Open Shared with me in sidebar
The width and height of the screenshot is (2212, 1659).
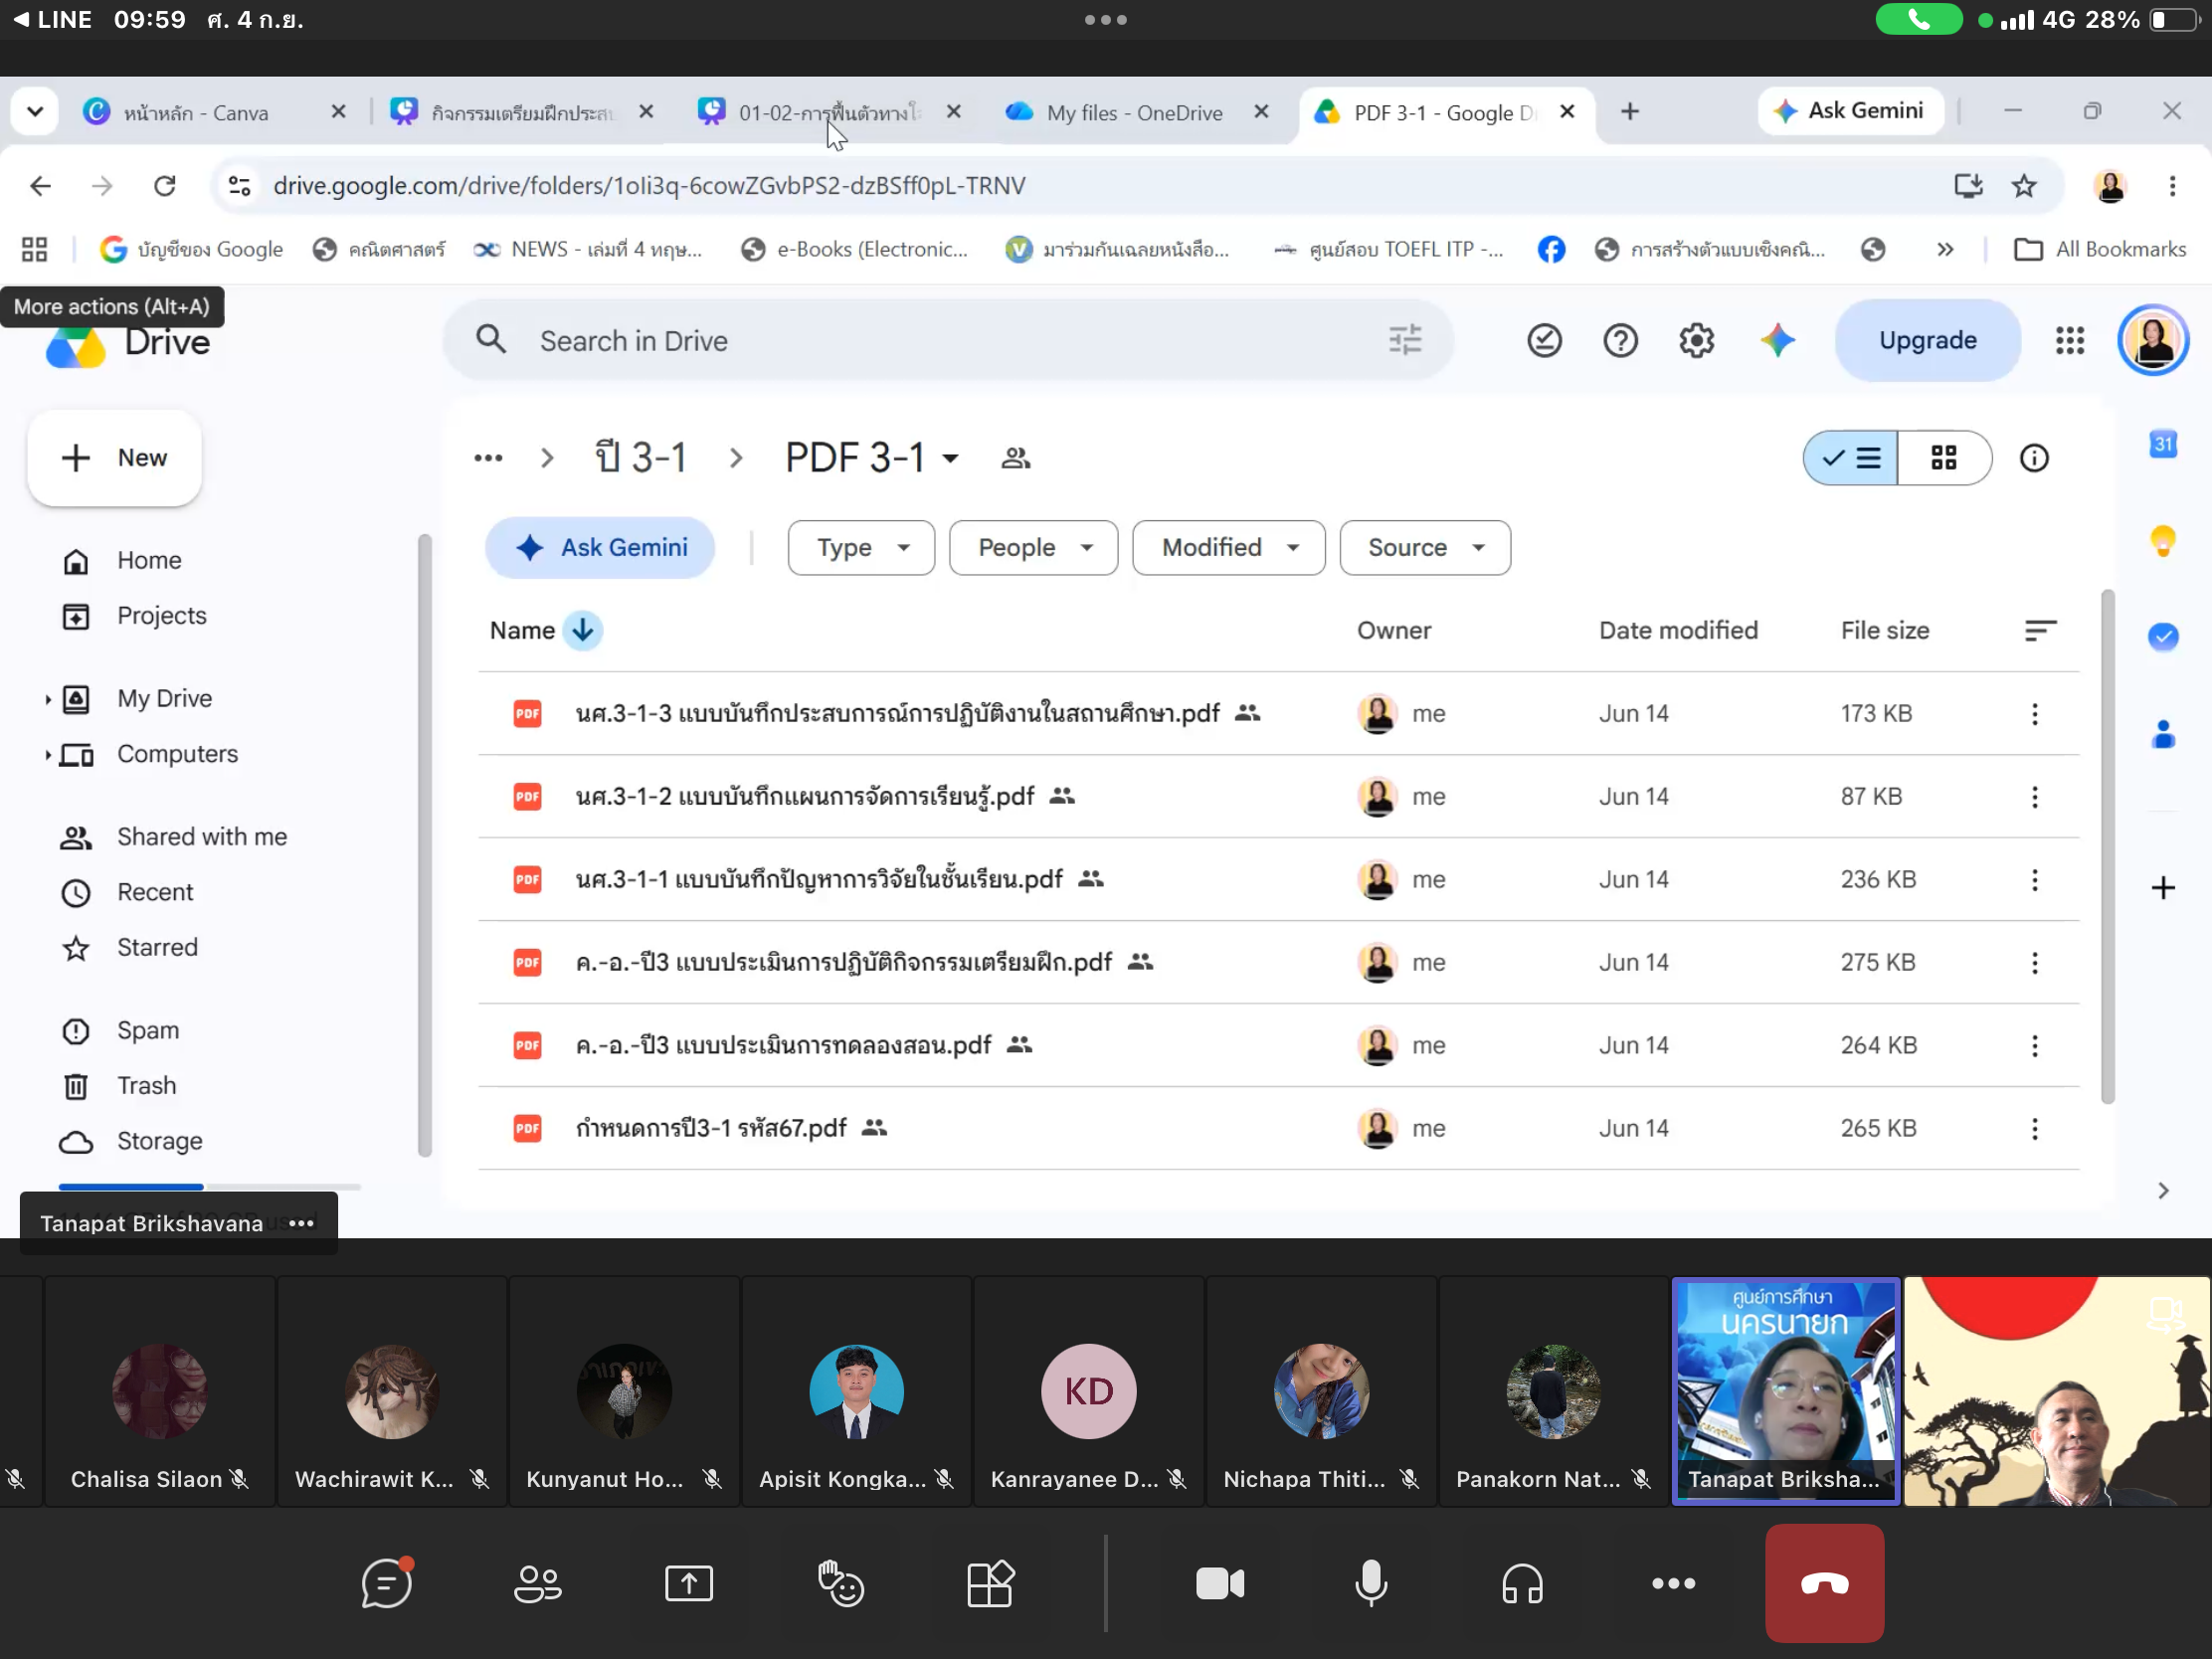coord(202,836)
